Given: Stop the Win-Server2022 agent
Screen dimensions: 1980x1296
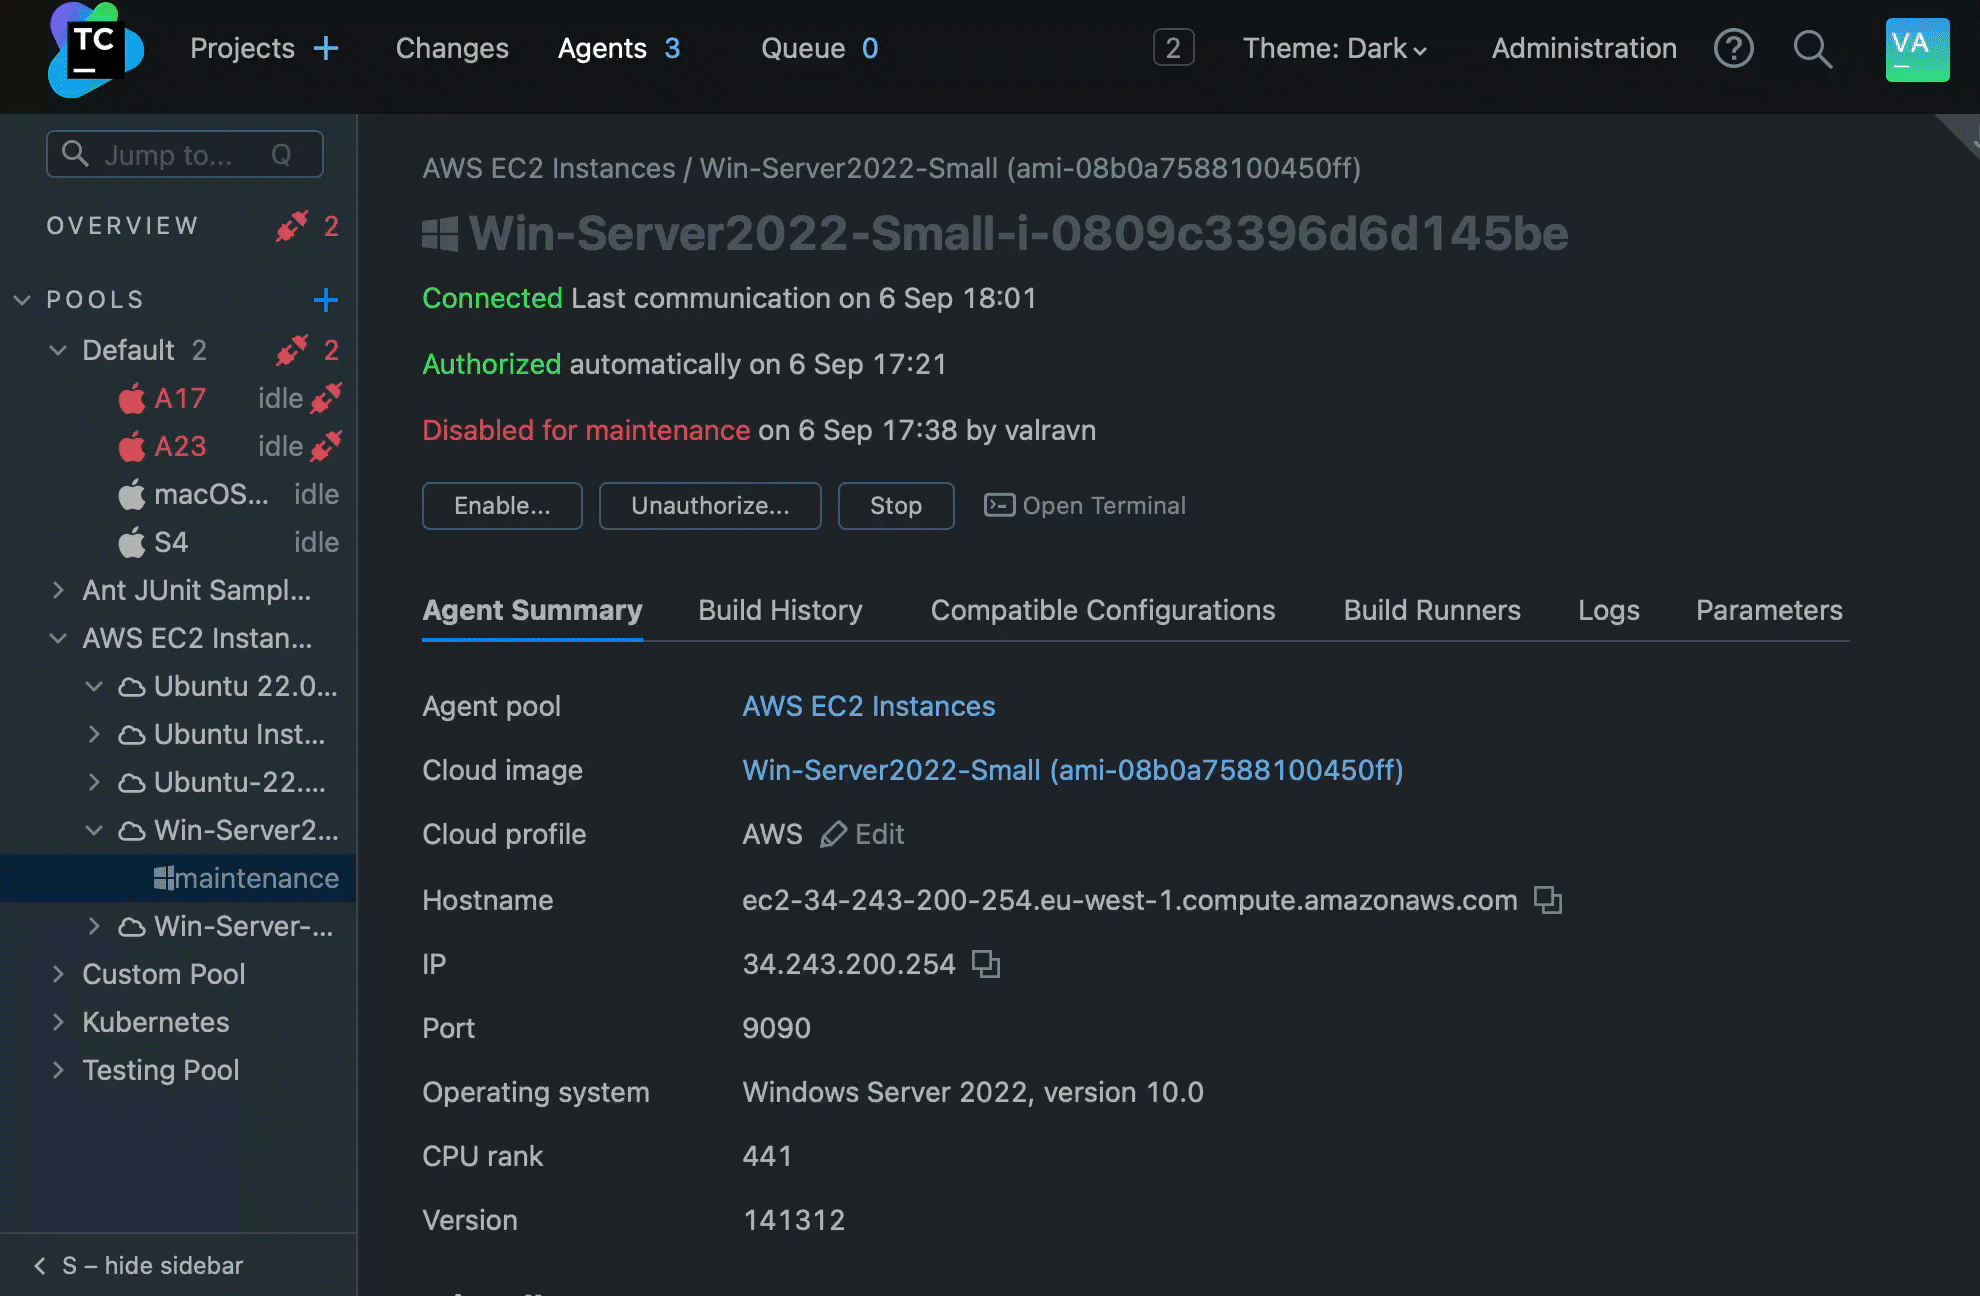Looking at the screenshot, I should pos(895,505).
